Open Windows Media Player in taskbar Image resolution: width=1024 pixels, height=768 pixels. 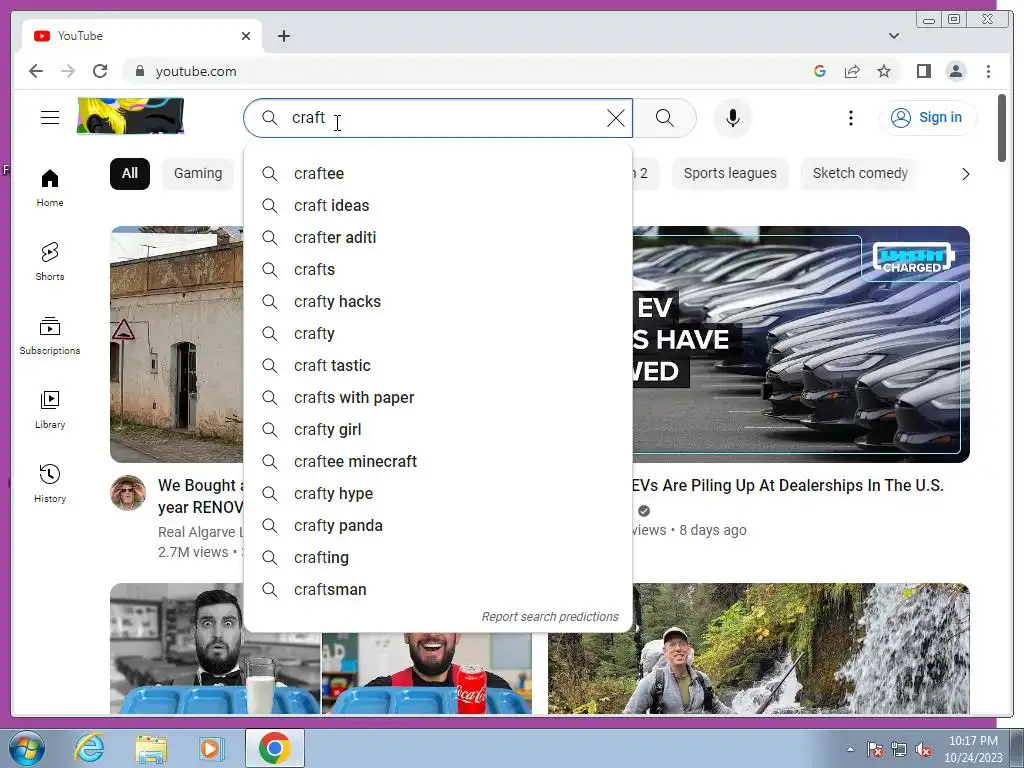[211, 748]
